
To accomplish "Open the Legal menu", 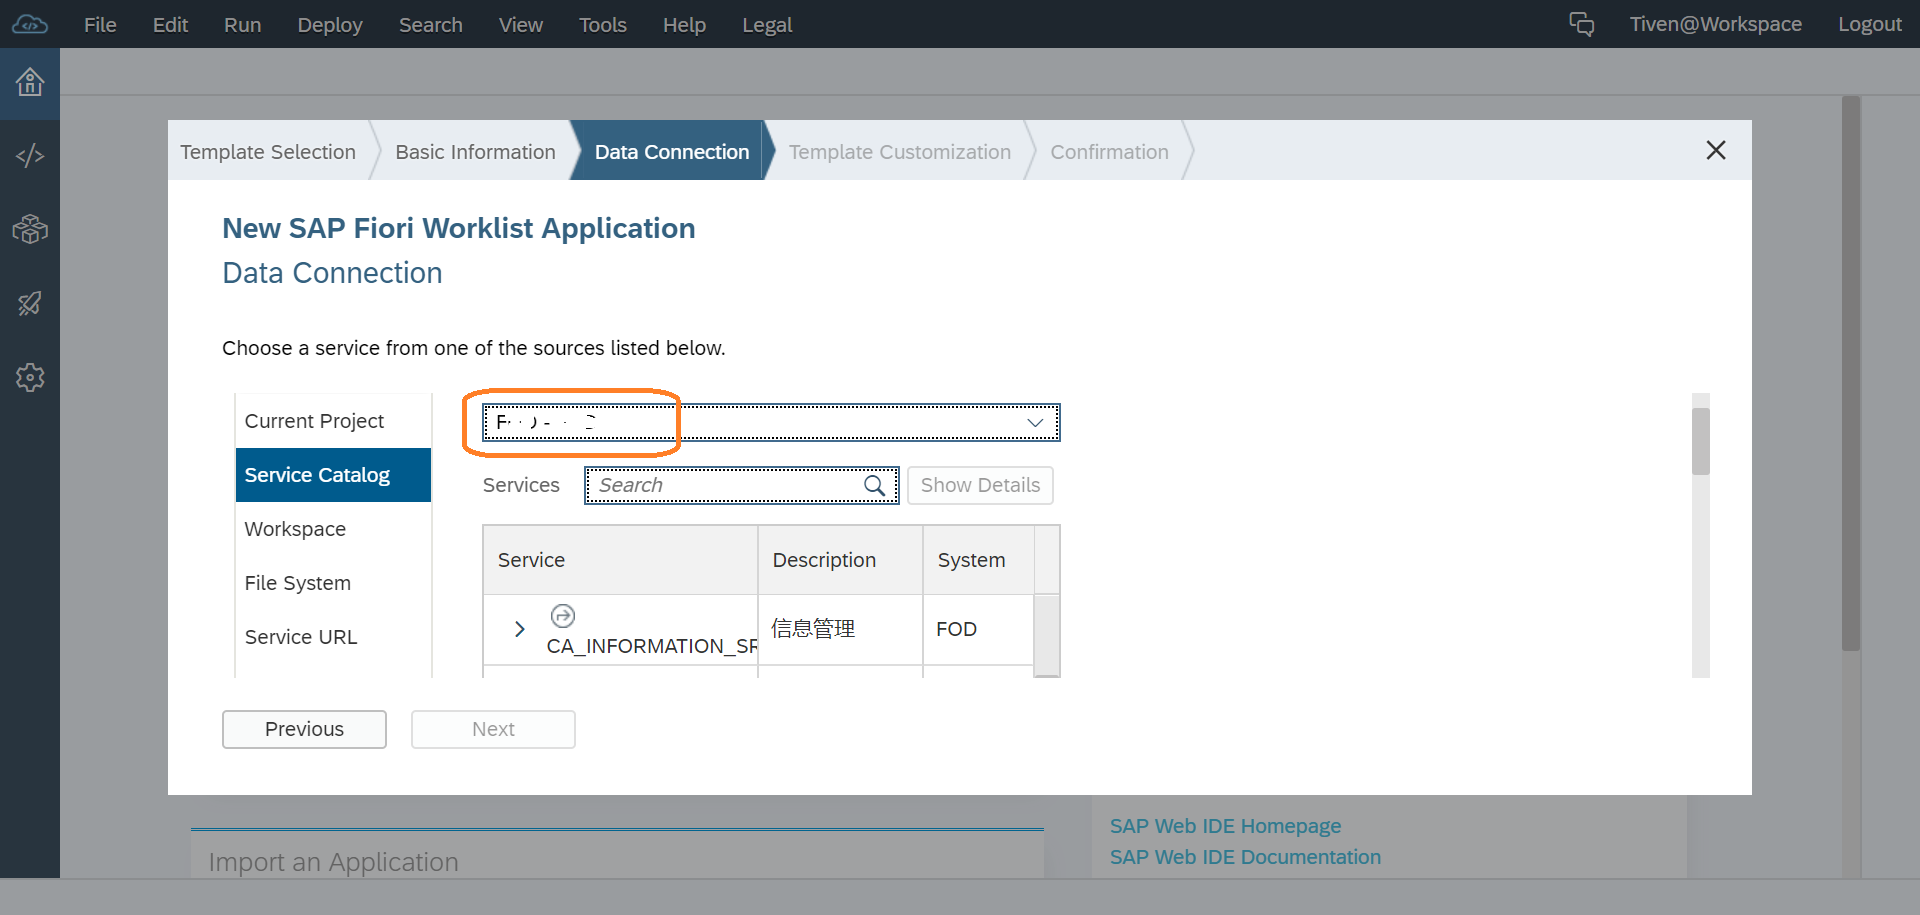I will pos(767,25).
